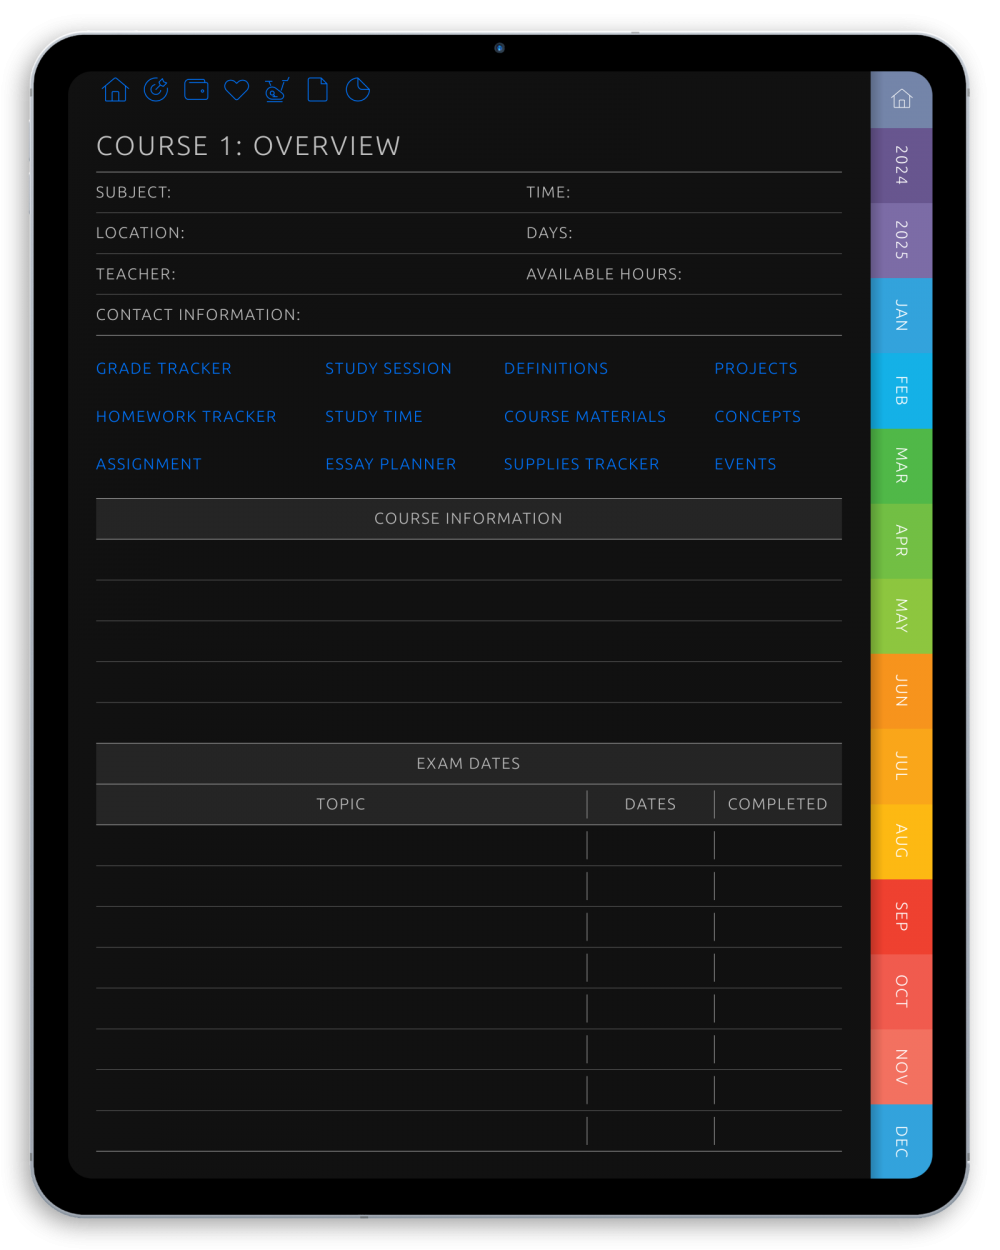Check the completed box for the second exam
1000x1250 pixels.
coord(778,885)
